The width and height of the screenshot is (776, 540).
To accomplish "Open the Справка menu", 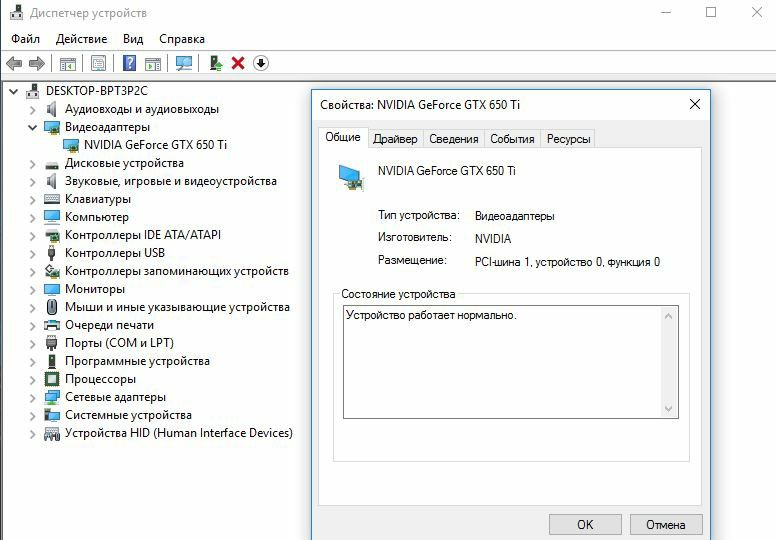I will pyautogui.click(x=182, y=39).
